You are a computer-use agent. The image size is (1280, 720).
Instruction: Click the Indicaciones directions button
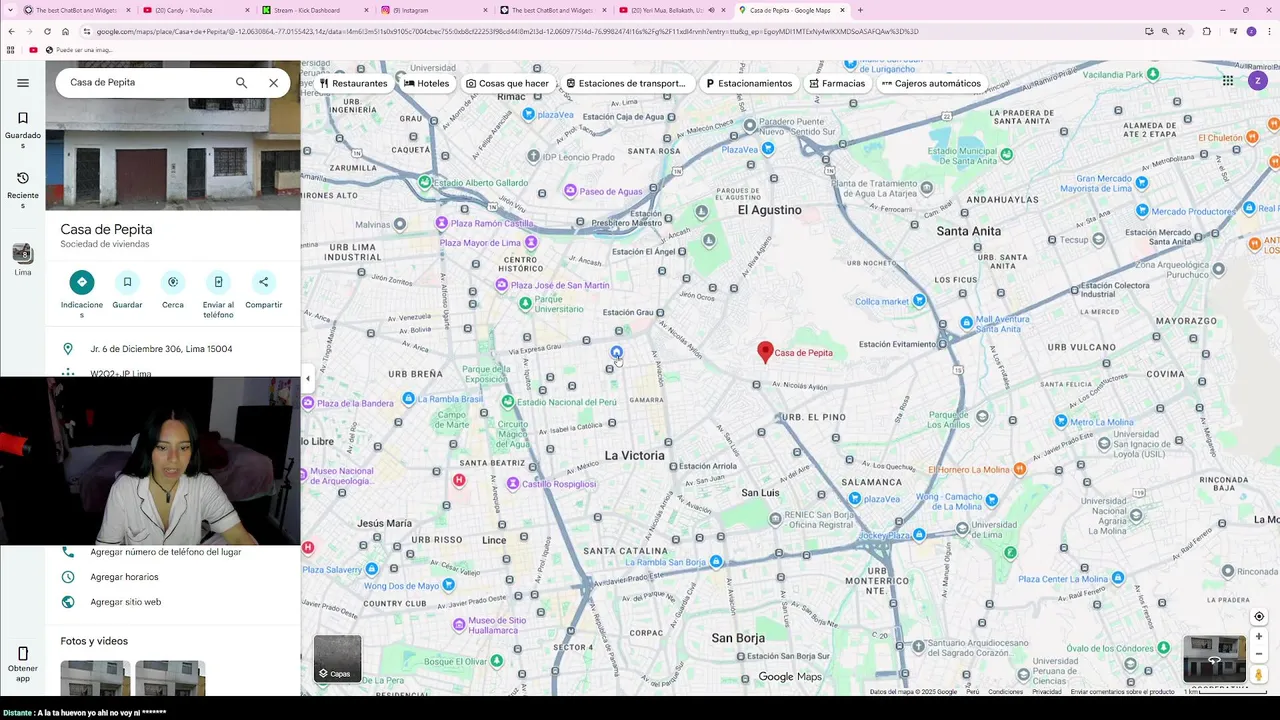pyautogui.click(x=82, y=282)
